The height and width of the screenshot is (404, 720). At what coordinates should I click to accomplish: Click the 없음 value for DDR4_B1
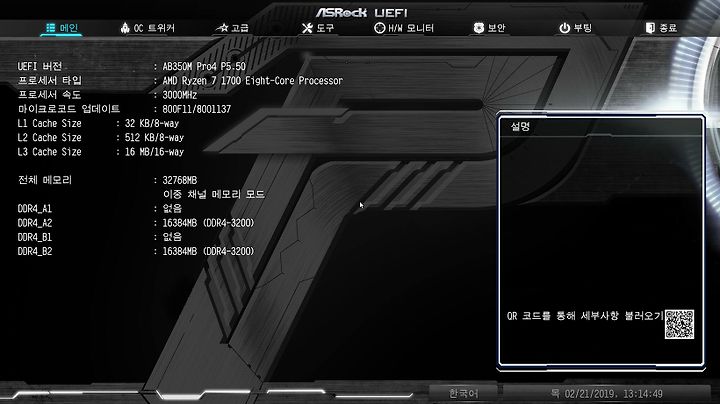[x=172, y=237]
